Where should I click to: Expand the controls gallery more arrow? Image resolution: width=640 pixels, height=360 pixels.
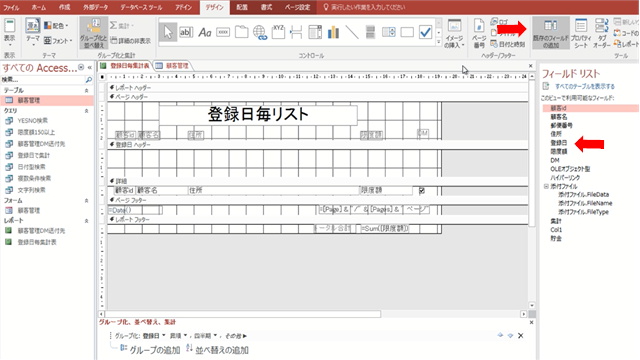click(x=439, y=42)
